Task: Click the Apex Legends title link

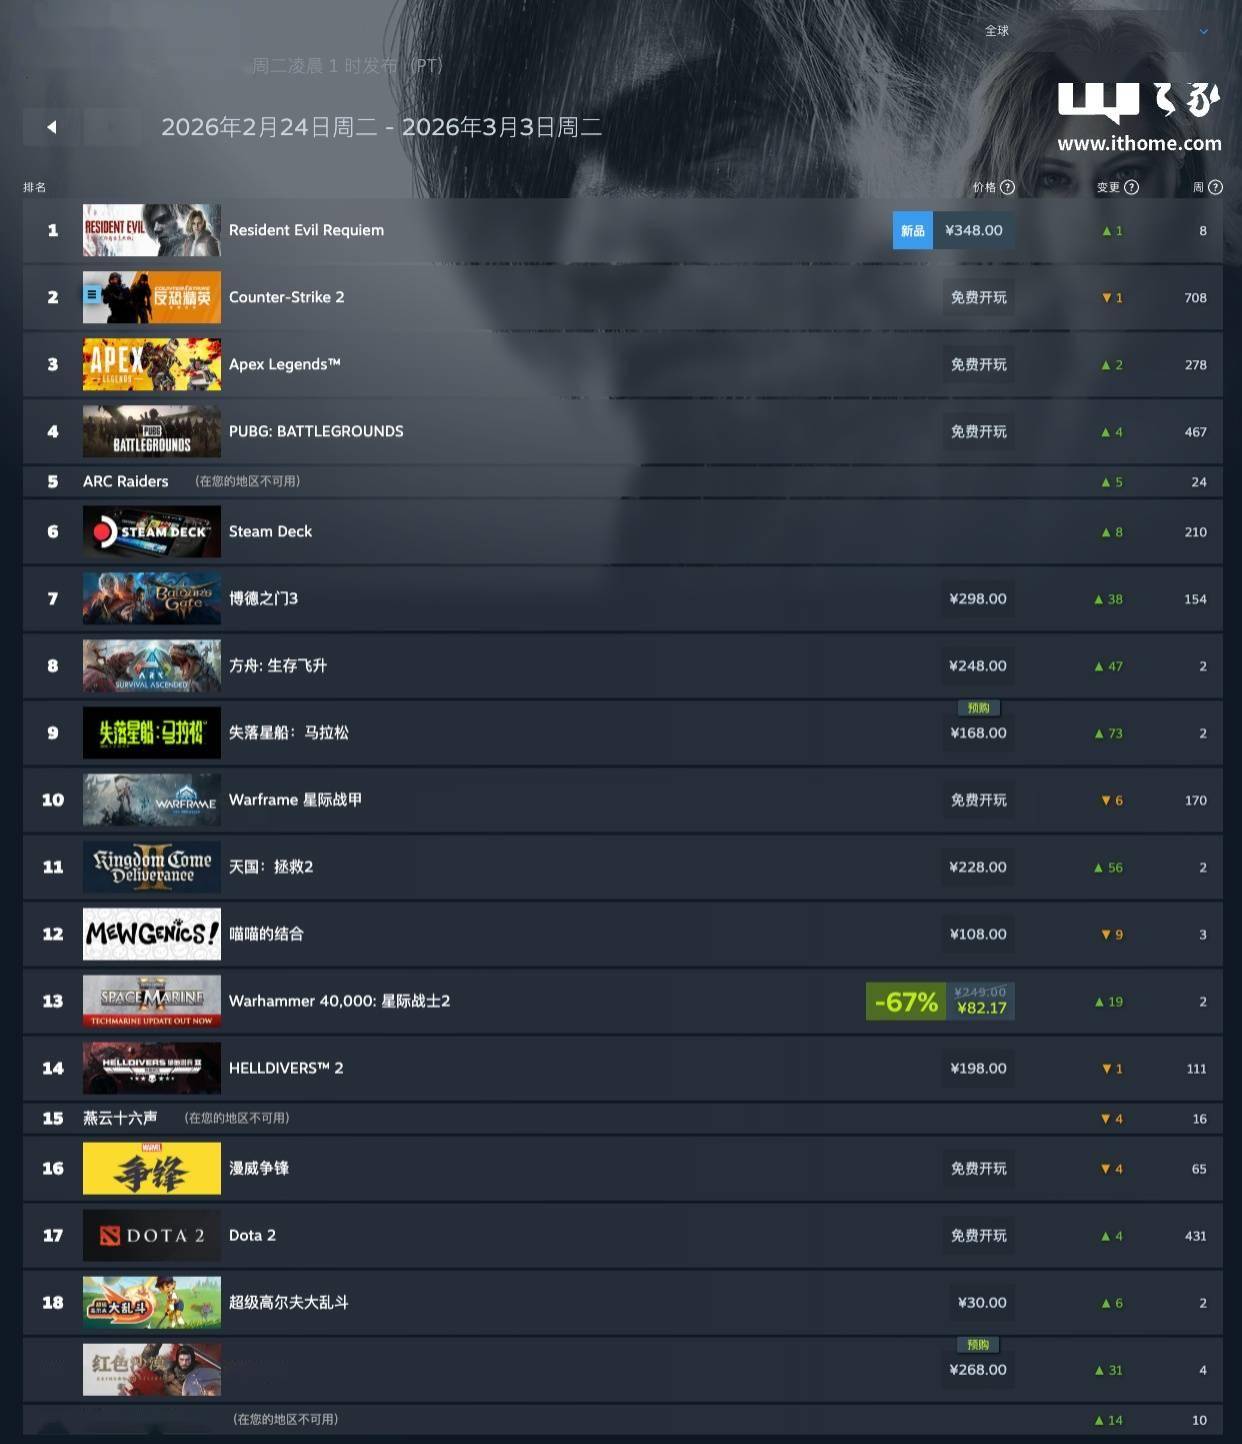Action: click(x=285, y=364)
